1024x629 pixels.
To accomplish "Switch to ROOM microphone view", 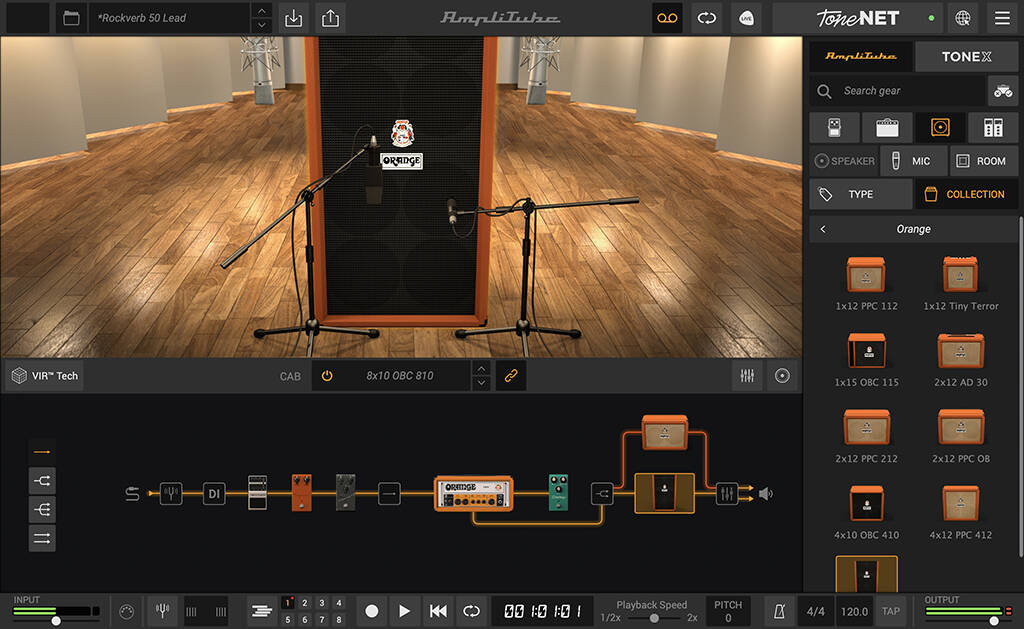I will click(x=983, y=161).
